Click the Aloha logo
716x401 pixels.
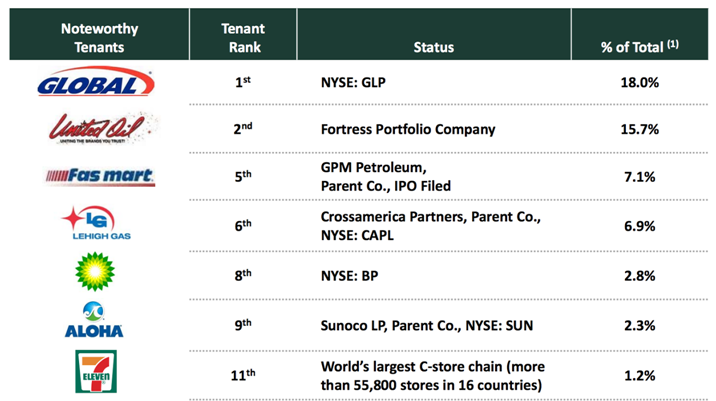pyautogui.click(x=94, y=320)
